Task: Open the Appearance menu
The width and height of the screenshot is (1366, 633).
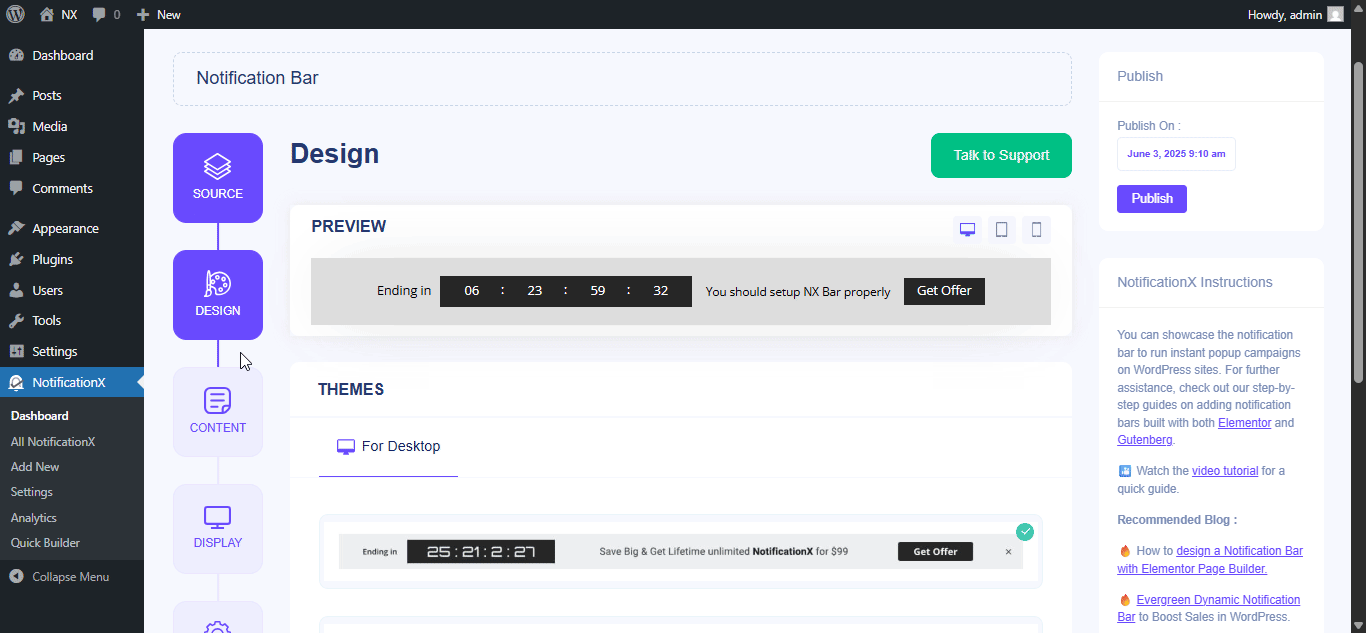Action: coord(72,228)
